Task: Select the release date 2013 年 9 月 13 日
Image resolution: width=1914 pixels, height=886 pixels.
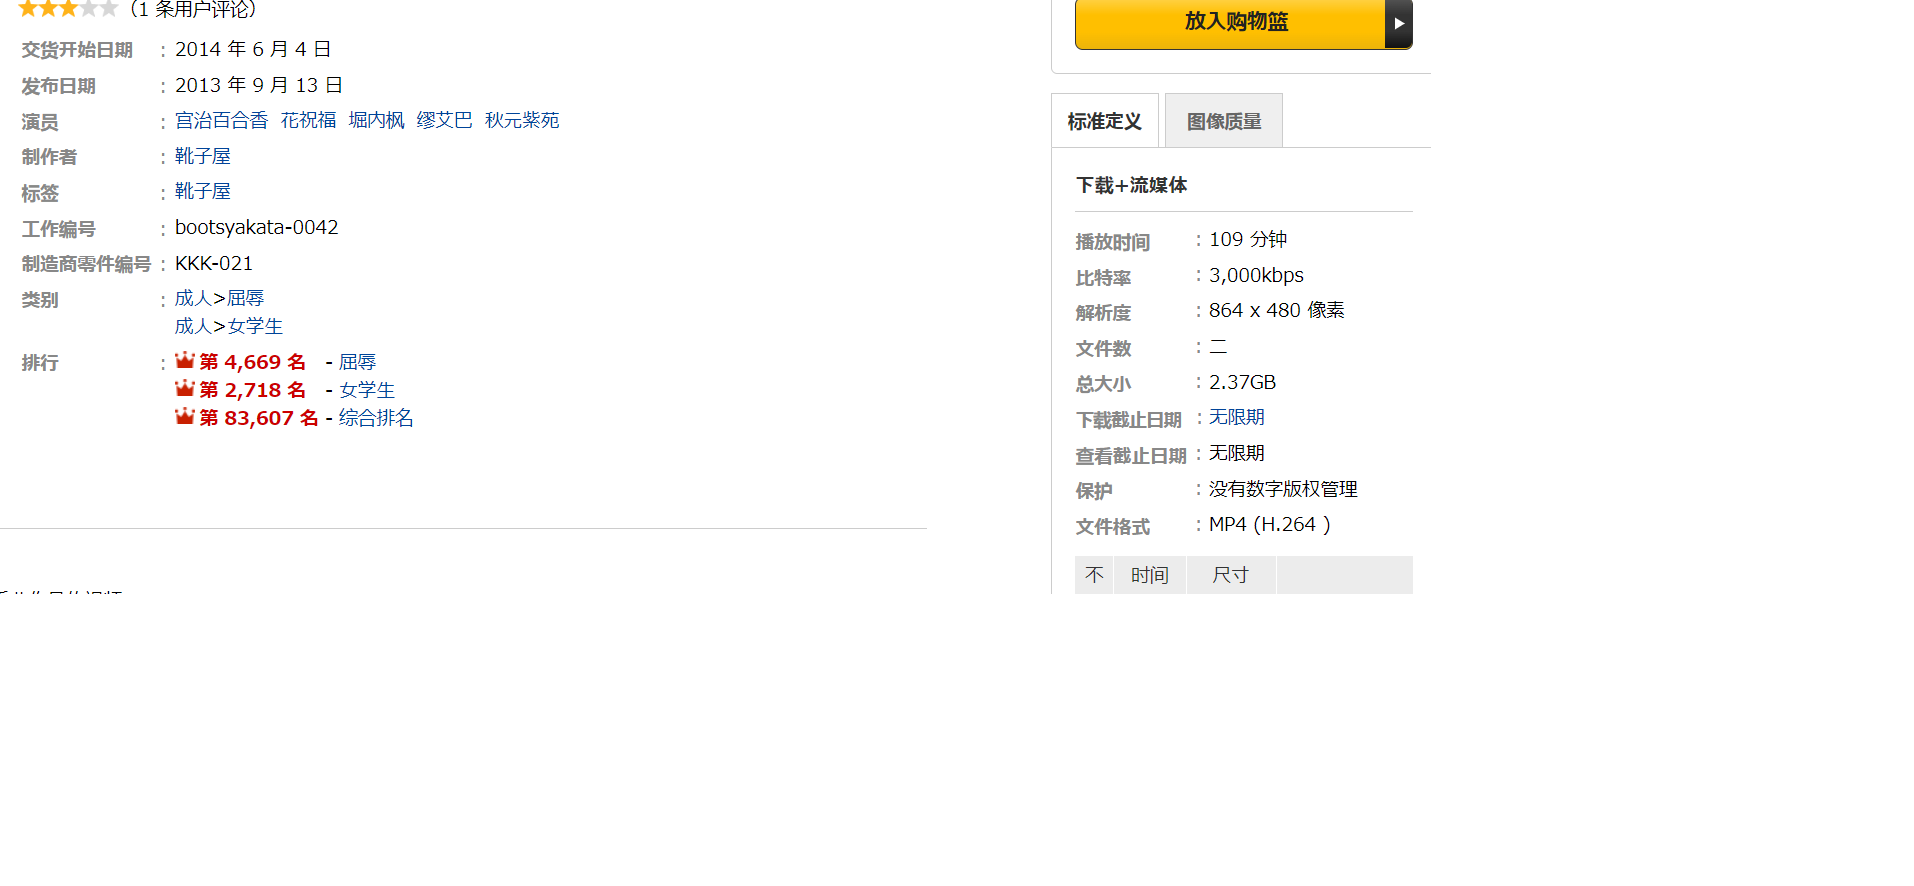Action: [x=259, y=85]
